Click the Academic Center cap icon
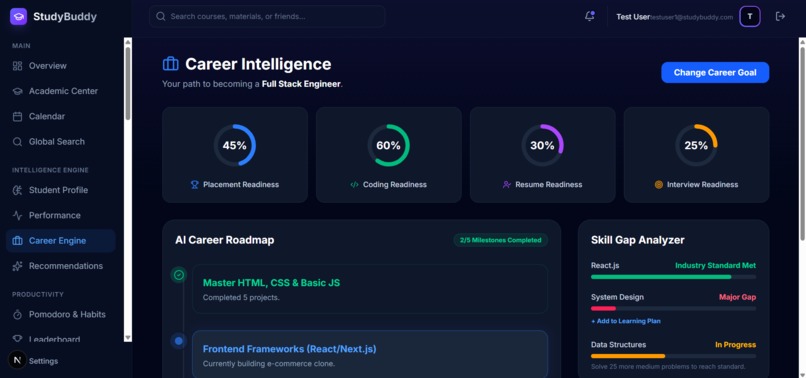 (x=17, y=91)
